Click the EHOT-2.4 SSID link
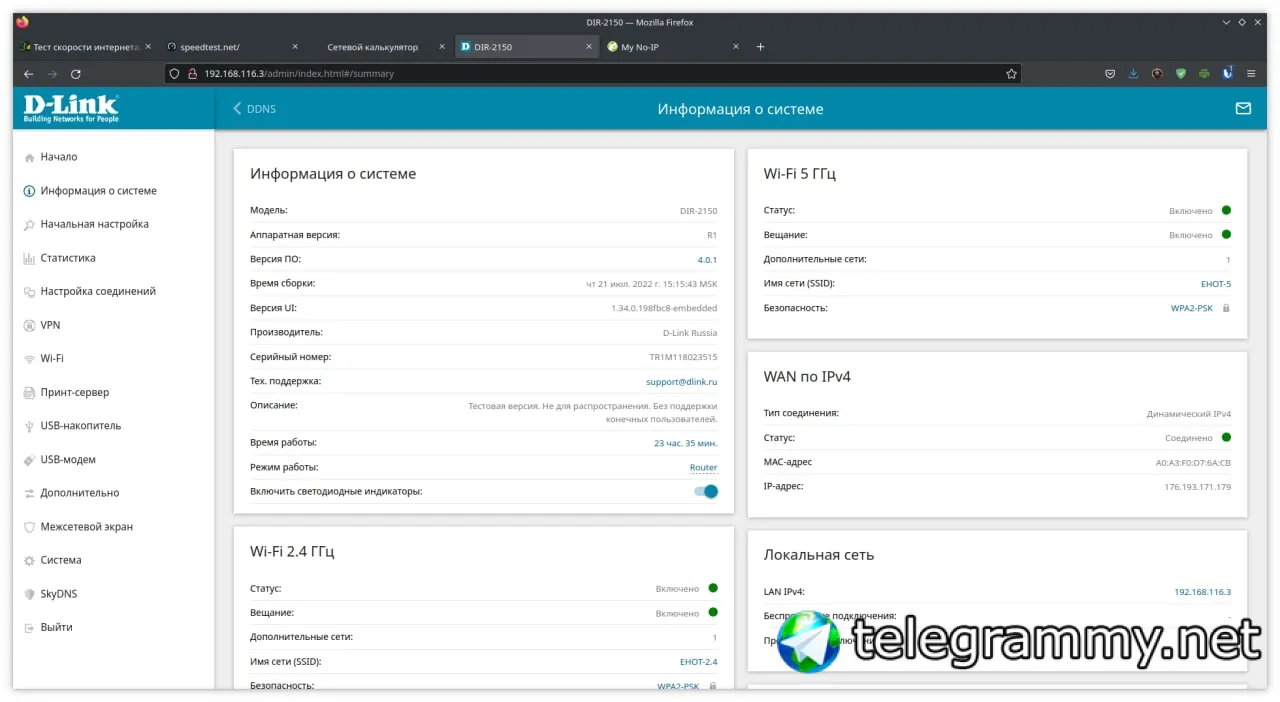1280x702 pixels. [699, 662]
